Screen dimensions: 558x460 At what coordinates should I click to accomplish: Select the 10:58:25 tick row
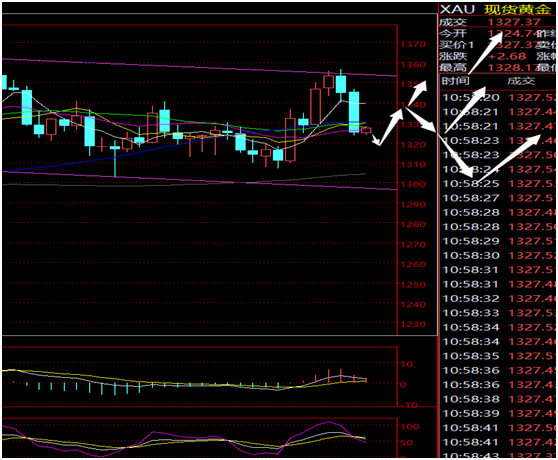tap(498, 184)
